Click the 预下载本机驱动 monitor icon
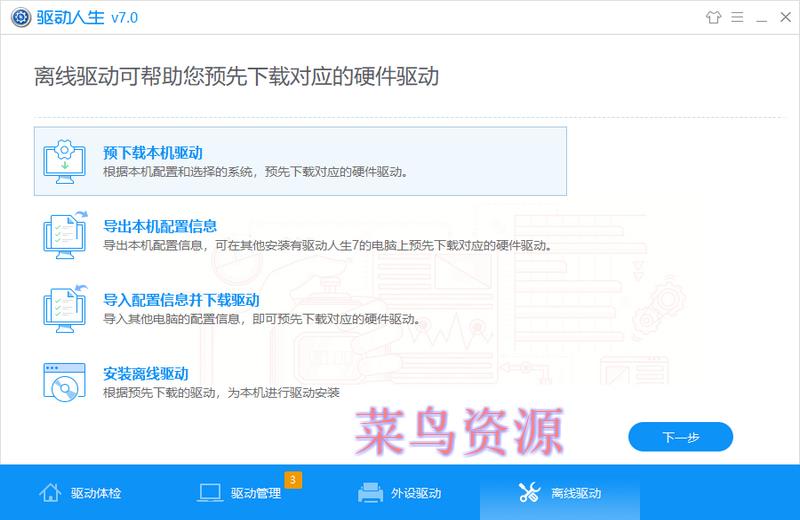This screenshot has width=800, height=520. tap(65, 161)
